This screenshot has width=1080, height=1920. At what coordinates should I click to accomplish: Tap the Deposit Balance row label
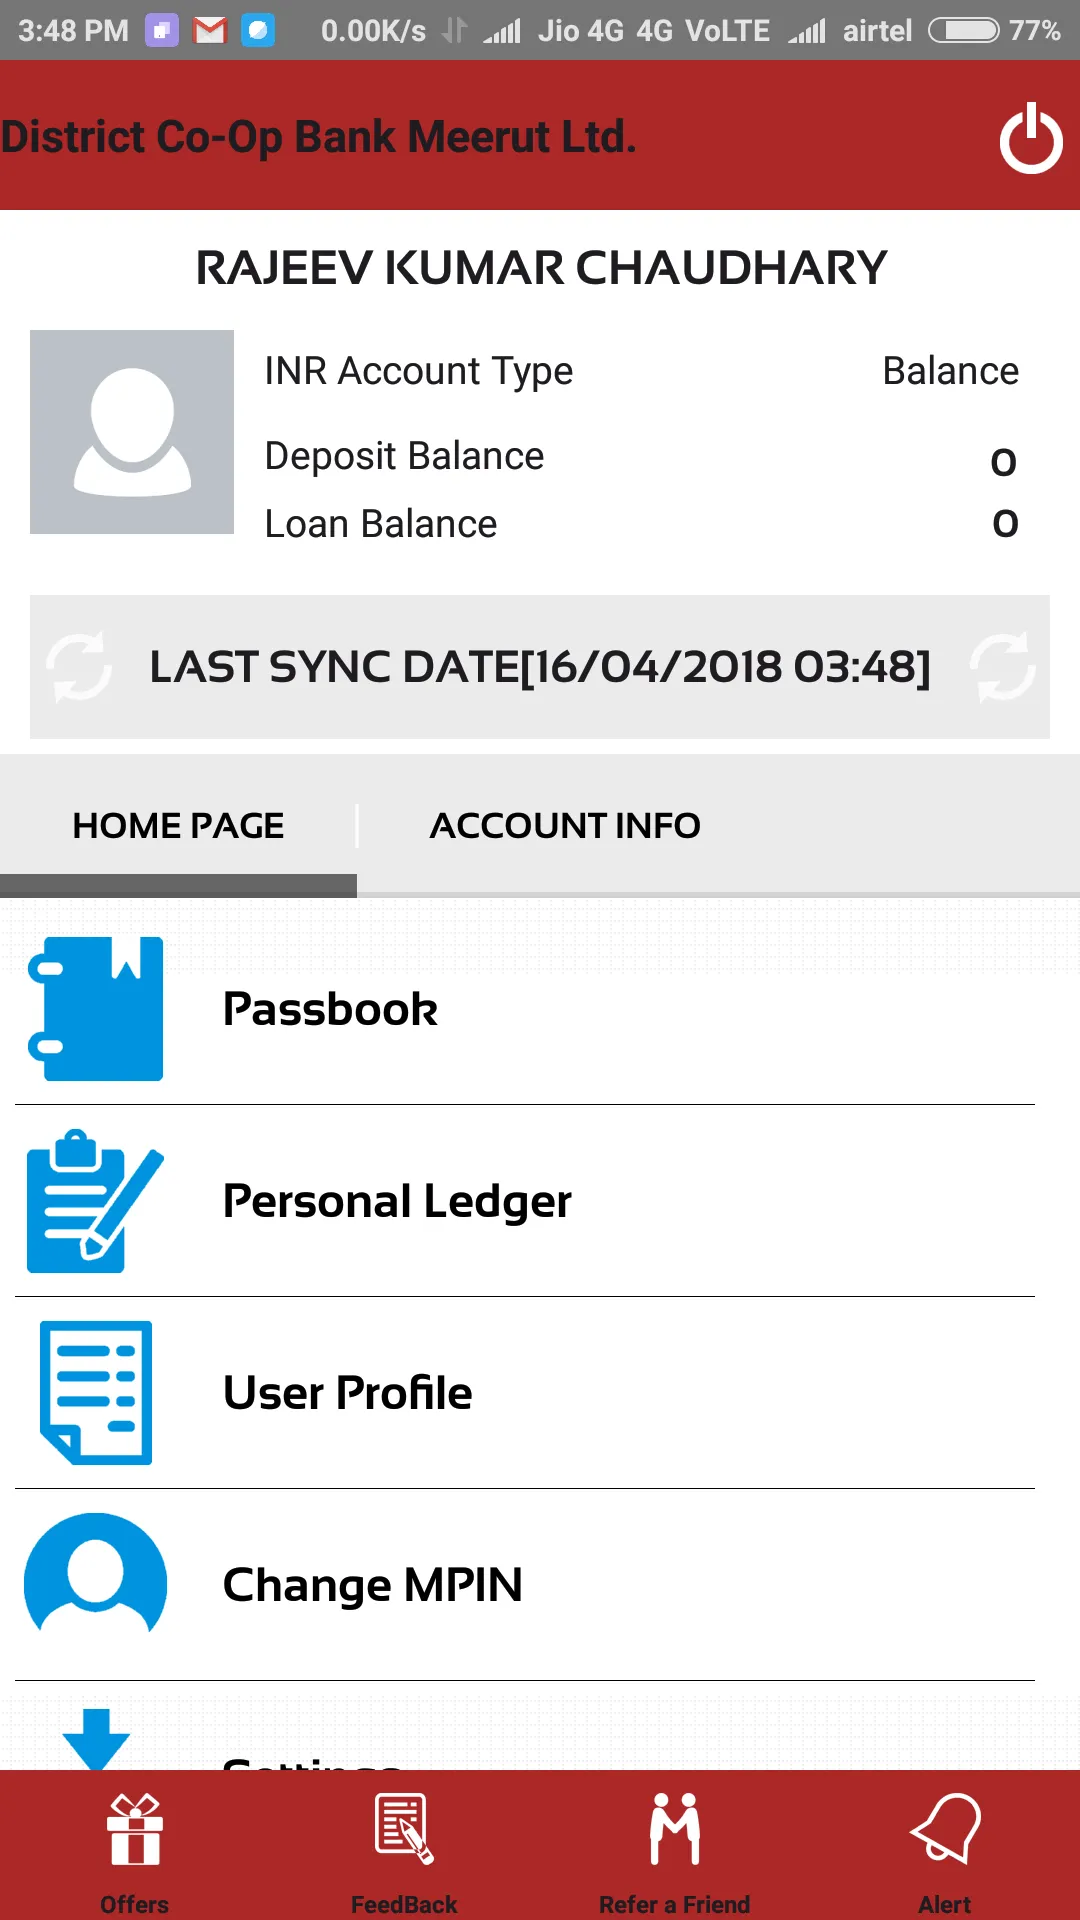404,456
